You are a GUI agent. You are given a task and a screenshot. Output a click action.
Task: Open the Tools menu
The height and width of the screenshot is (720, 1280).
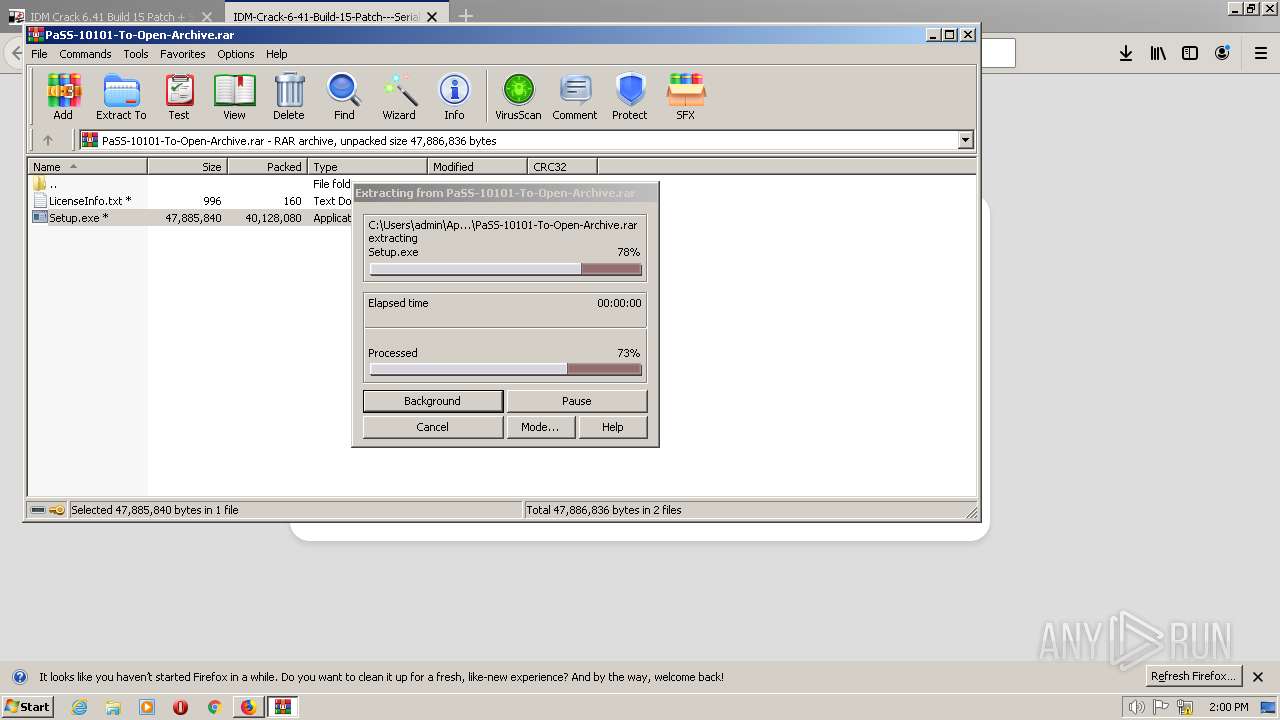(x=136, y=54)
